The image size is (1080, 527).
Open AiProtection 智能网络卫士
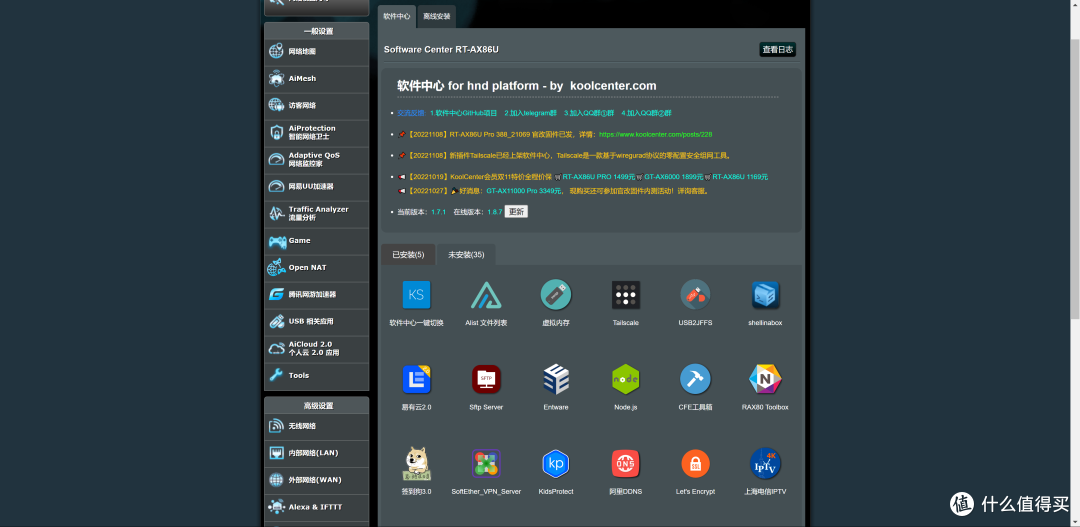317,132
